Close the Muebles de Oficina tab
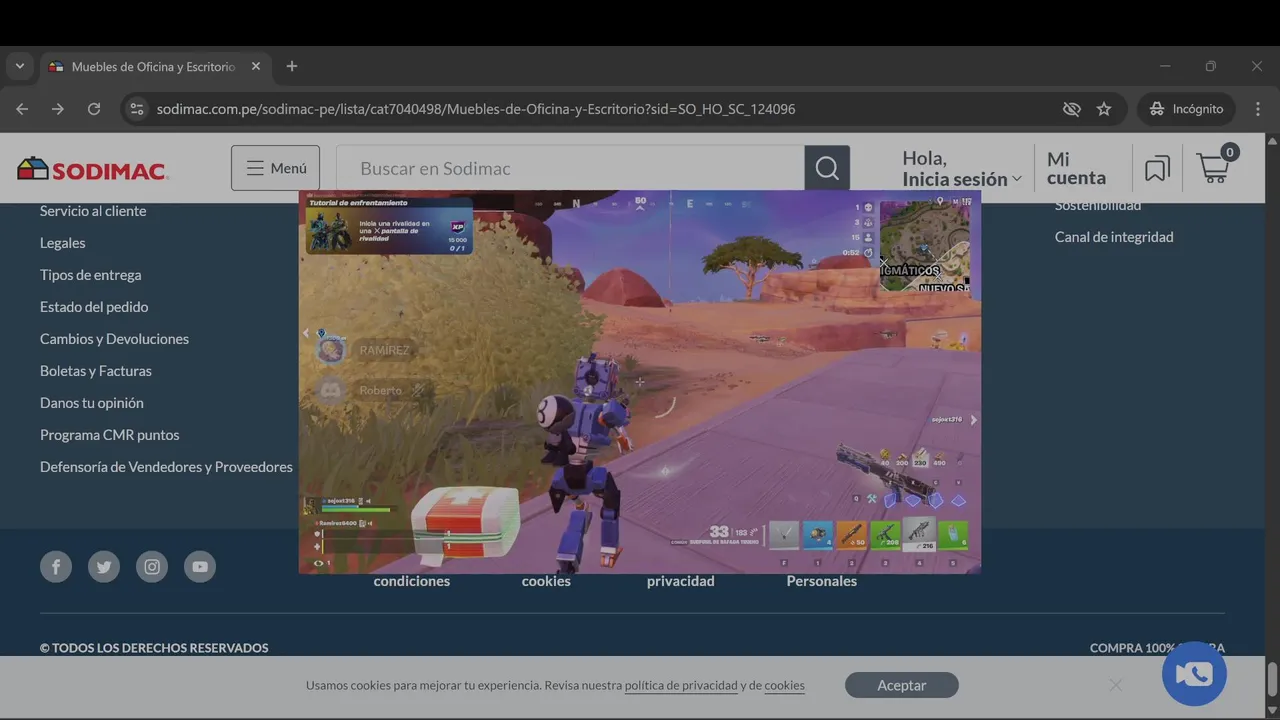The height and width of the screenshot is (720, 1280). pyautogui.click(x=256, y=66)
